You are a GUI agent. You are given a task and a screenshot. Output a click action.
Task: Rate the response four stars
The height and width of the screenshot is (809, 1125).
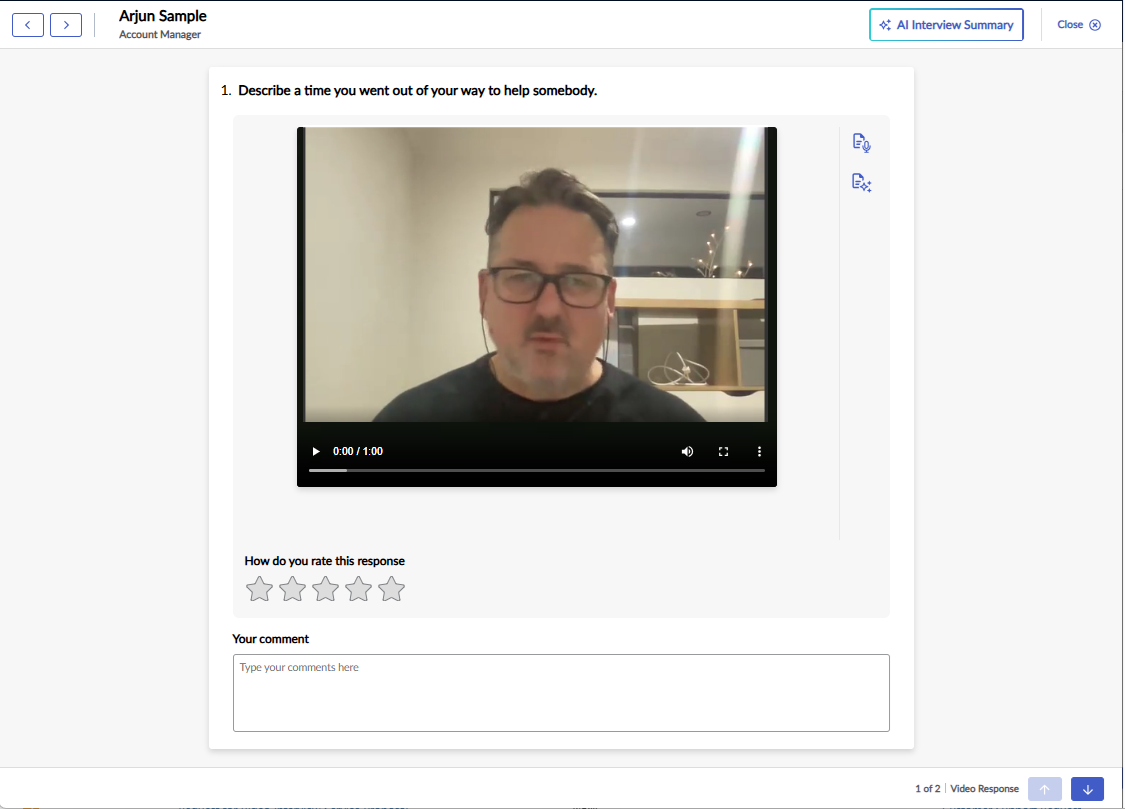[x=359, y=590]
